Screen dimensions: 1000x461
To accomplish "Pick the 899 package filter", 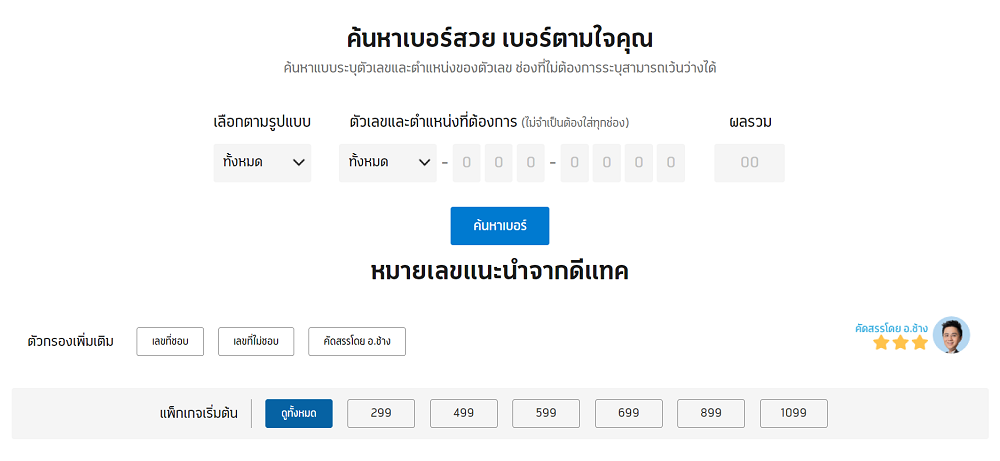I will (x=711, y=413).
